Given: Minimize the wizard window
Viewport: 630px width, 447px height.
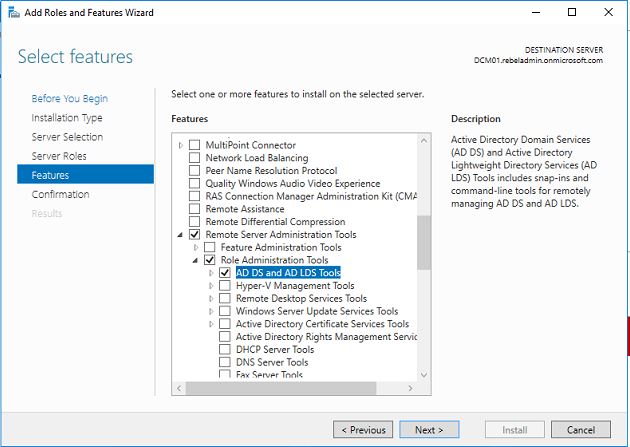Looking at the screenshot, I should pyautogui.click(x=536, y=12).
